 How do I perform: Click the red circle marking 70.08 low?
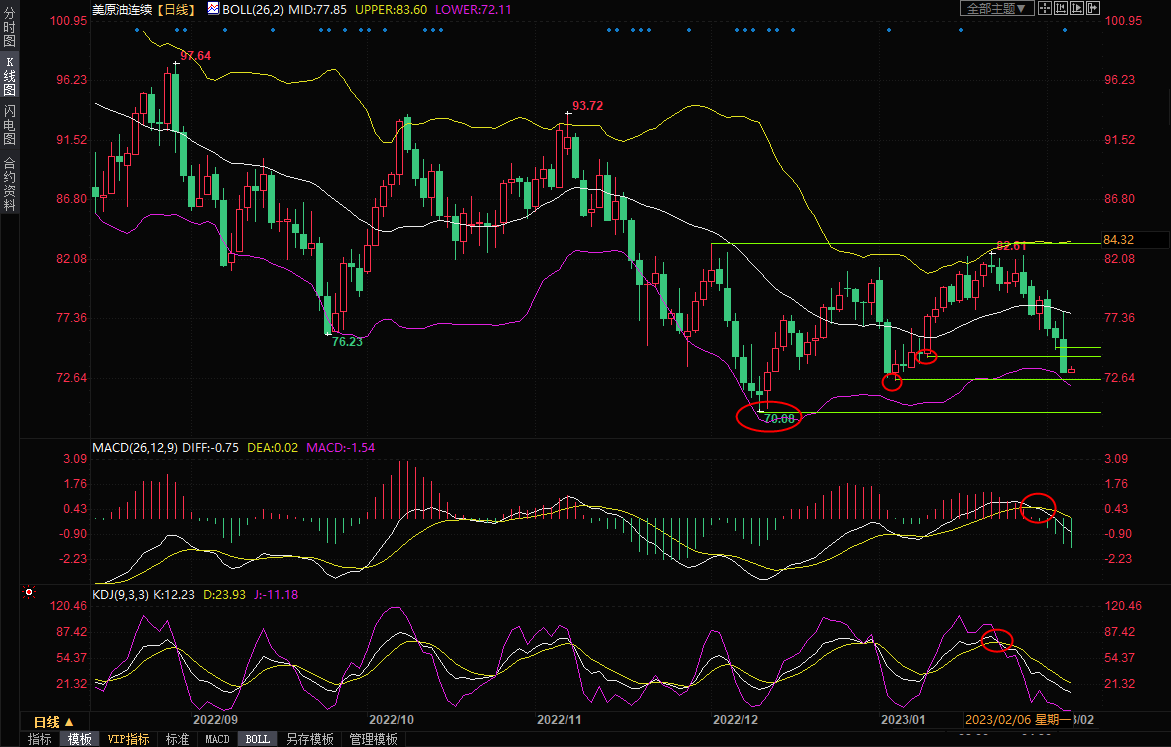(x=768, y=417)
